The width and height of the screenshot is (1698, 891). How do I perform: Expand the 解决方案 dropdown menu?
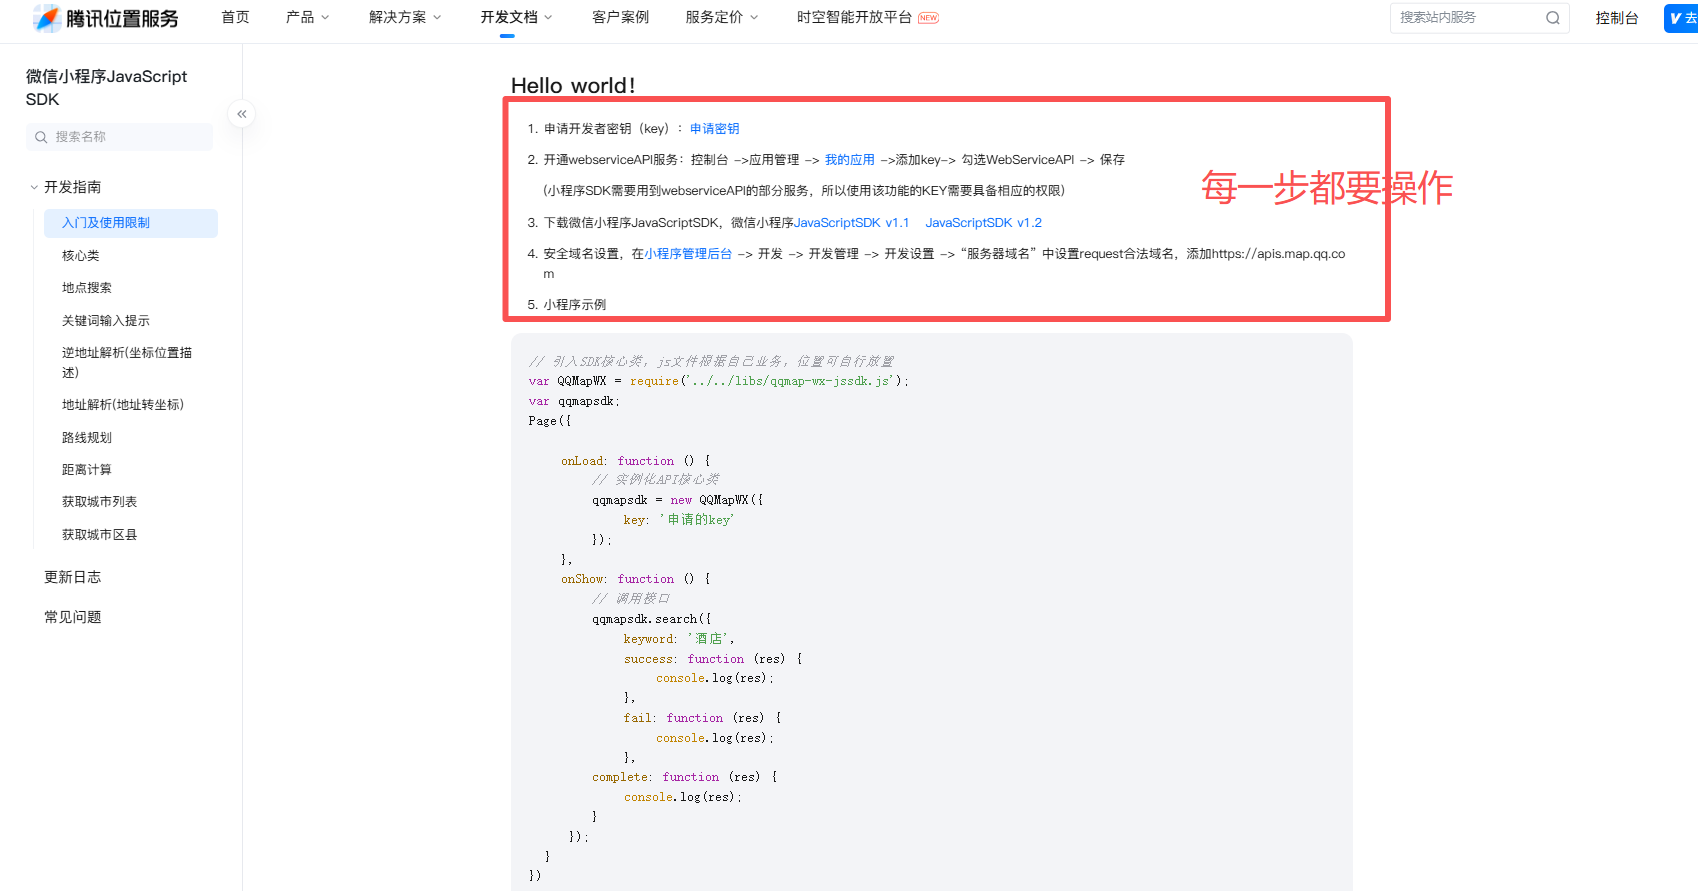click(x=405, y=17)
